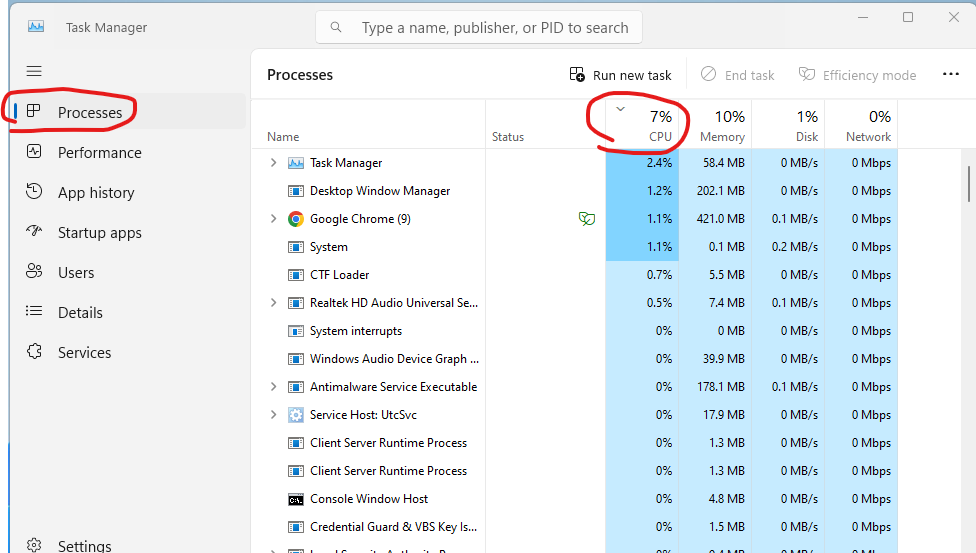Click the Users people icon
Viewport: 976px width, 553px height.
pyautogui.click(x=34, y=271)
